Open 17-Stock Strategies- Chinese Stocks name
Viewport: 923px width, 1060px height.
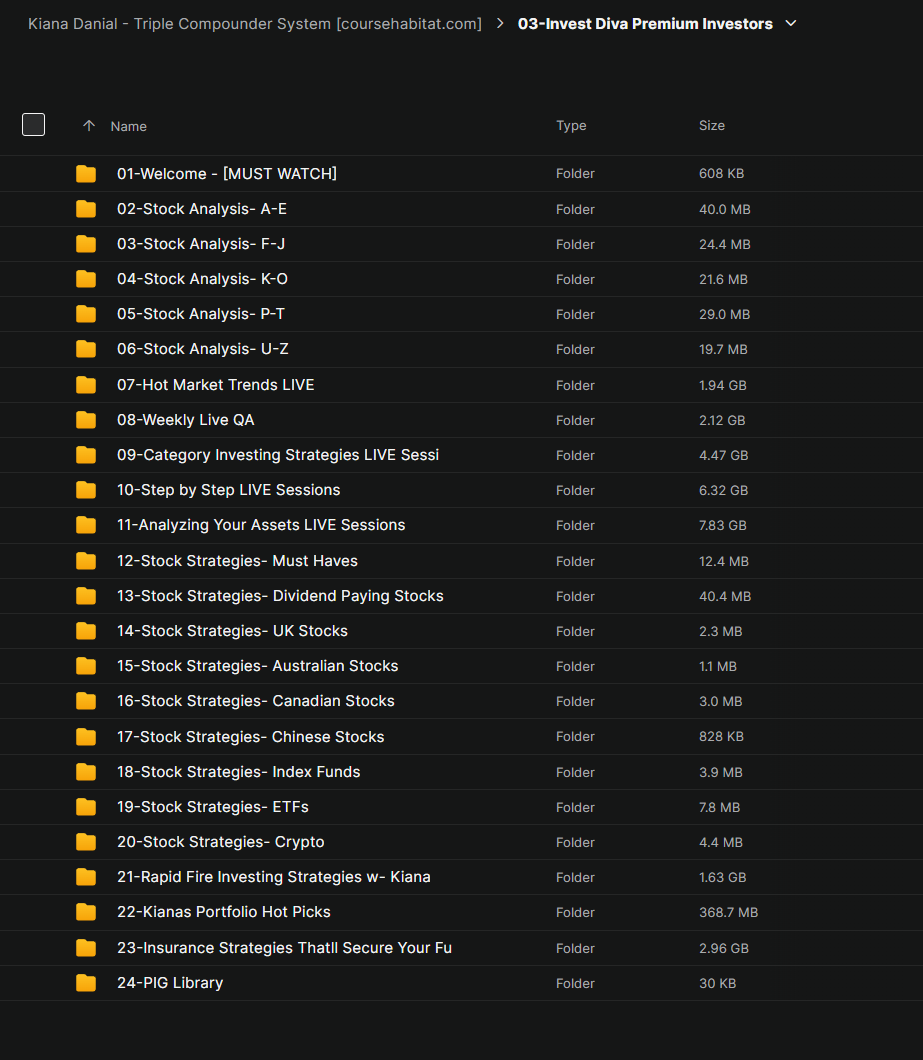click(x=250, y=737)
